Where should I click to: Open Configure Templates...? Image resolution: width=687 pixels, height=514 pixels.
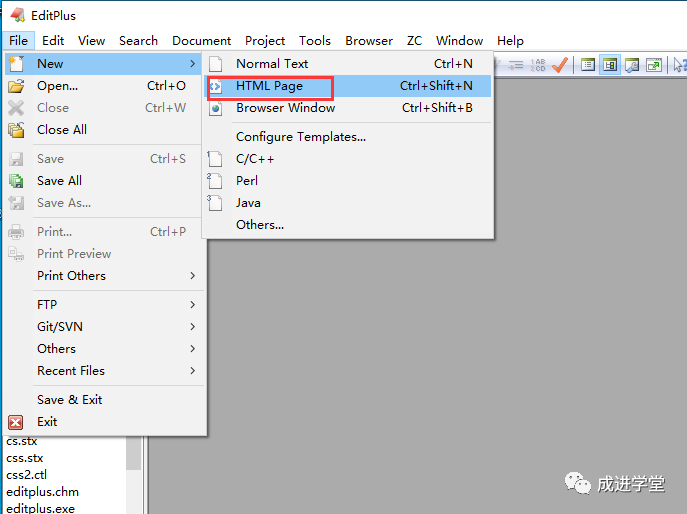(x=348, y=137)
